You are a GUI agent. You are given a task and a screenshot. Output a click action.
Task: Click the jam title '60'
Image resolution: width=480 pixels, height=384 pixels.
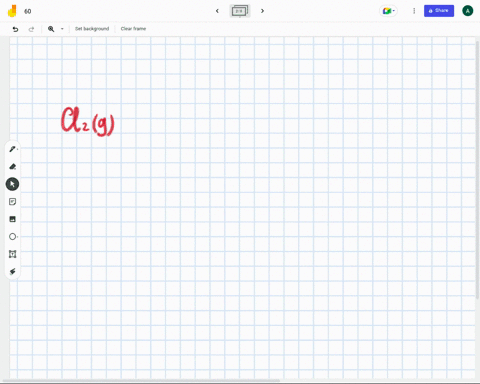click(x=28, y=11)
